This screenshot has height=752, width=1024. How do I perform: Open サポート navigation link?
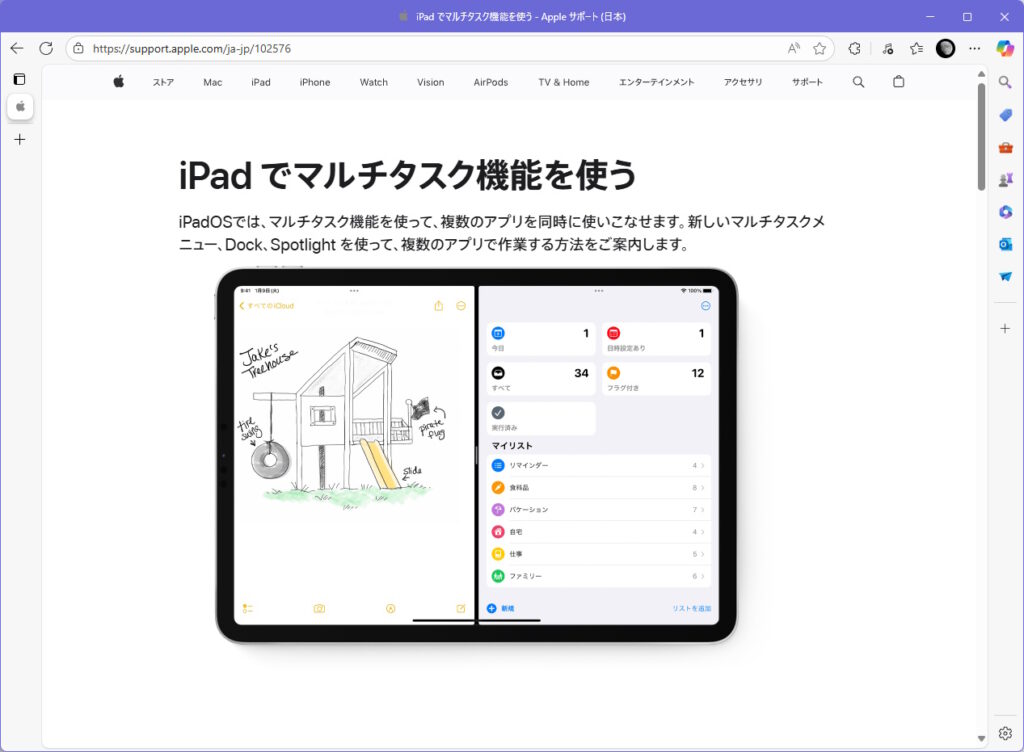coord(807,82)
